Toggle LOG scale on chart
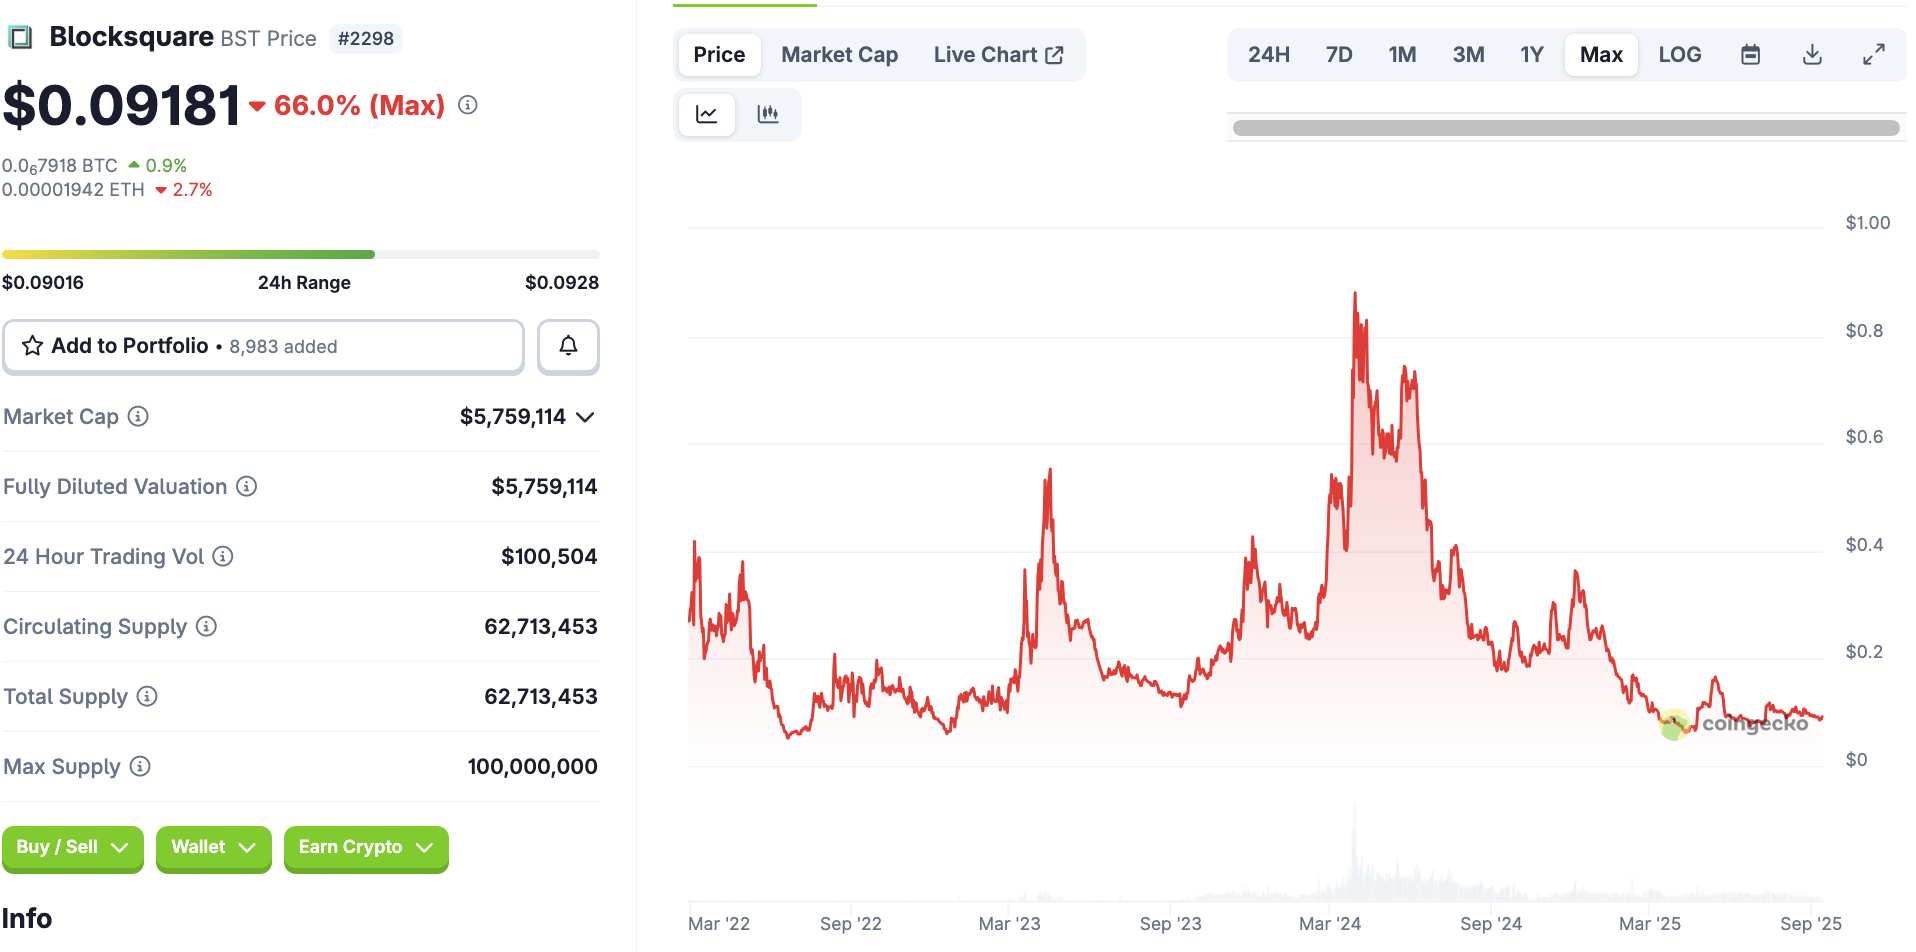Image resolution: width=1916 pixels, height=952 pixels. [x=1680, y=55]
